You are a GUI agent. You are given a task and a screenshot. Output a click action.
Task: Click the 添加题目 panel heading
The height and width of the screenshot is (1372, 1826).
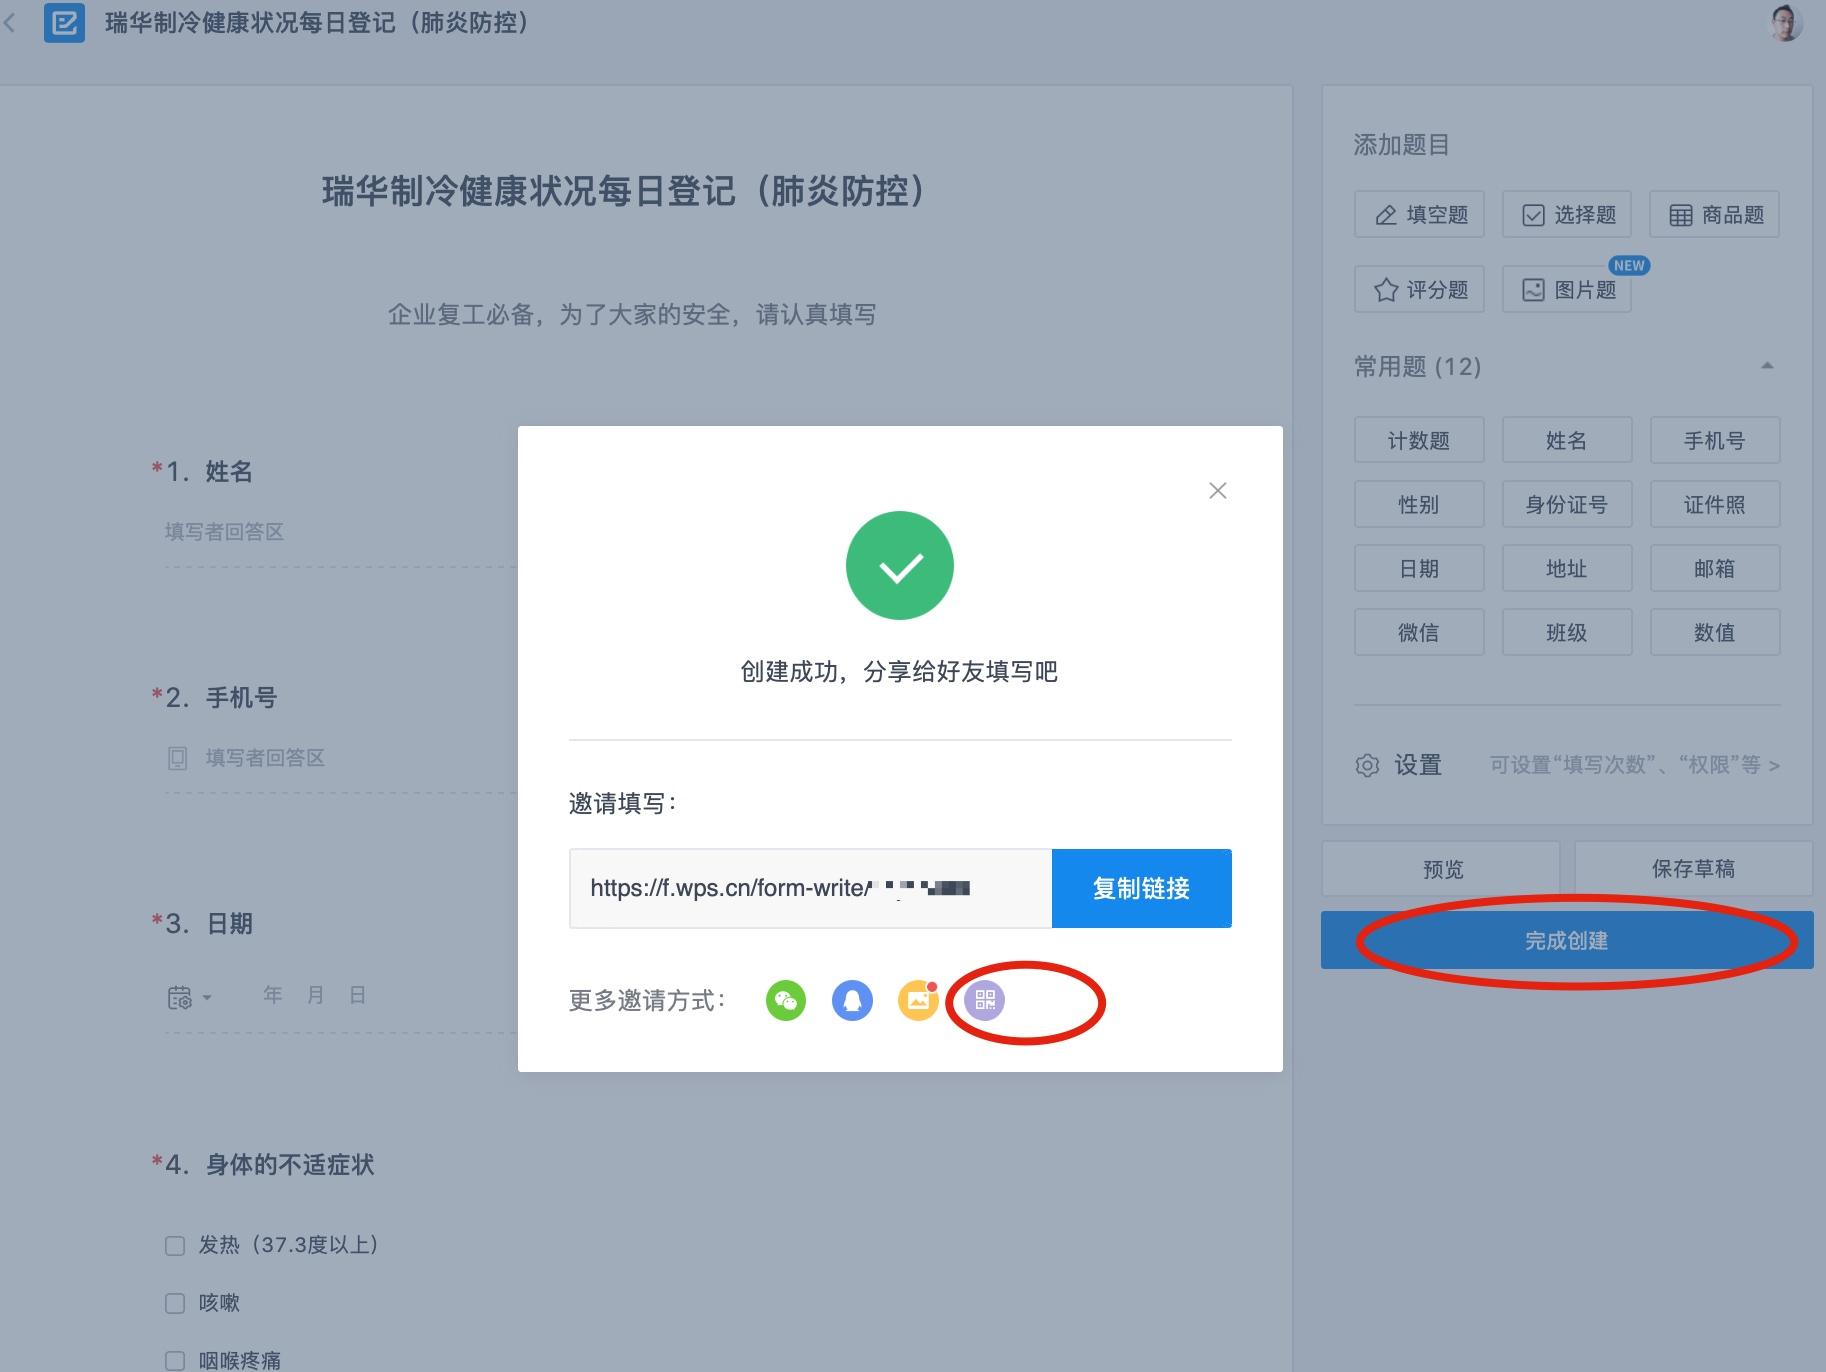pos(1401,145)
